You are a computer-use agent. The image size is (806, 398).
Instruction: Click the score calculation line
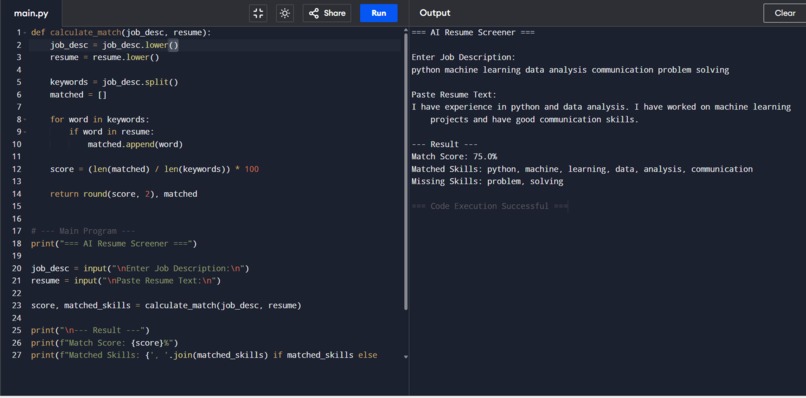[154, 169]
